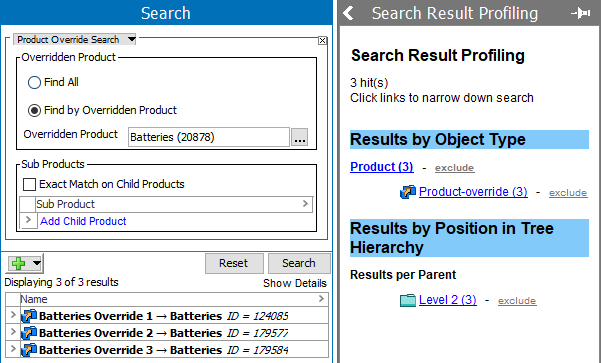Click the Search button
601x363 pixels.
[x=299, y=263]
